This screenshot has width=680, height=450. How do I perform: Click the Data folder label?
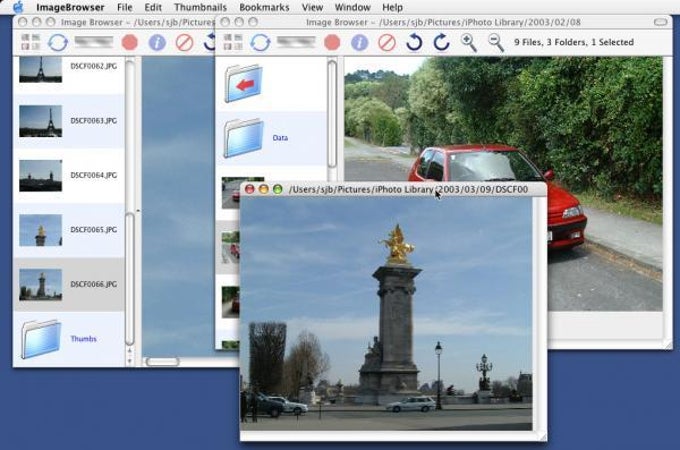click(280, 138)
